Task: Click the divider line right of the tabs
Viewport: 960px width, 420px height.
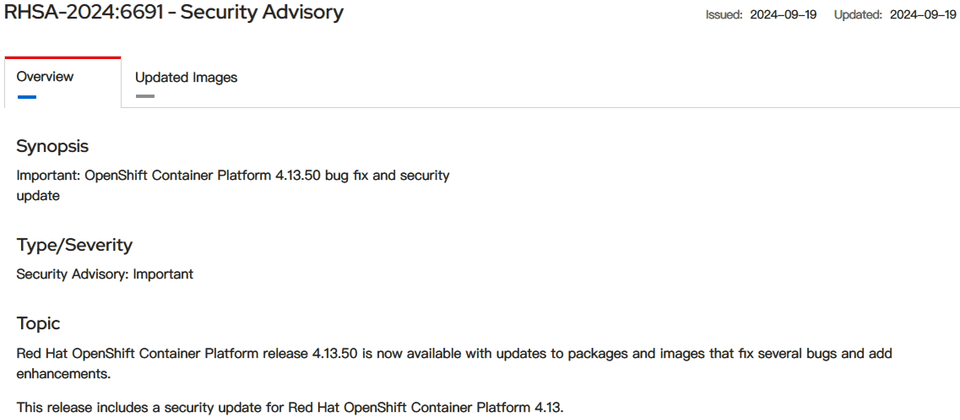Action: [600, 107]
